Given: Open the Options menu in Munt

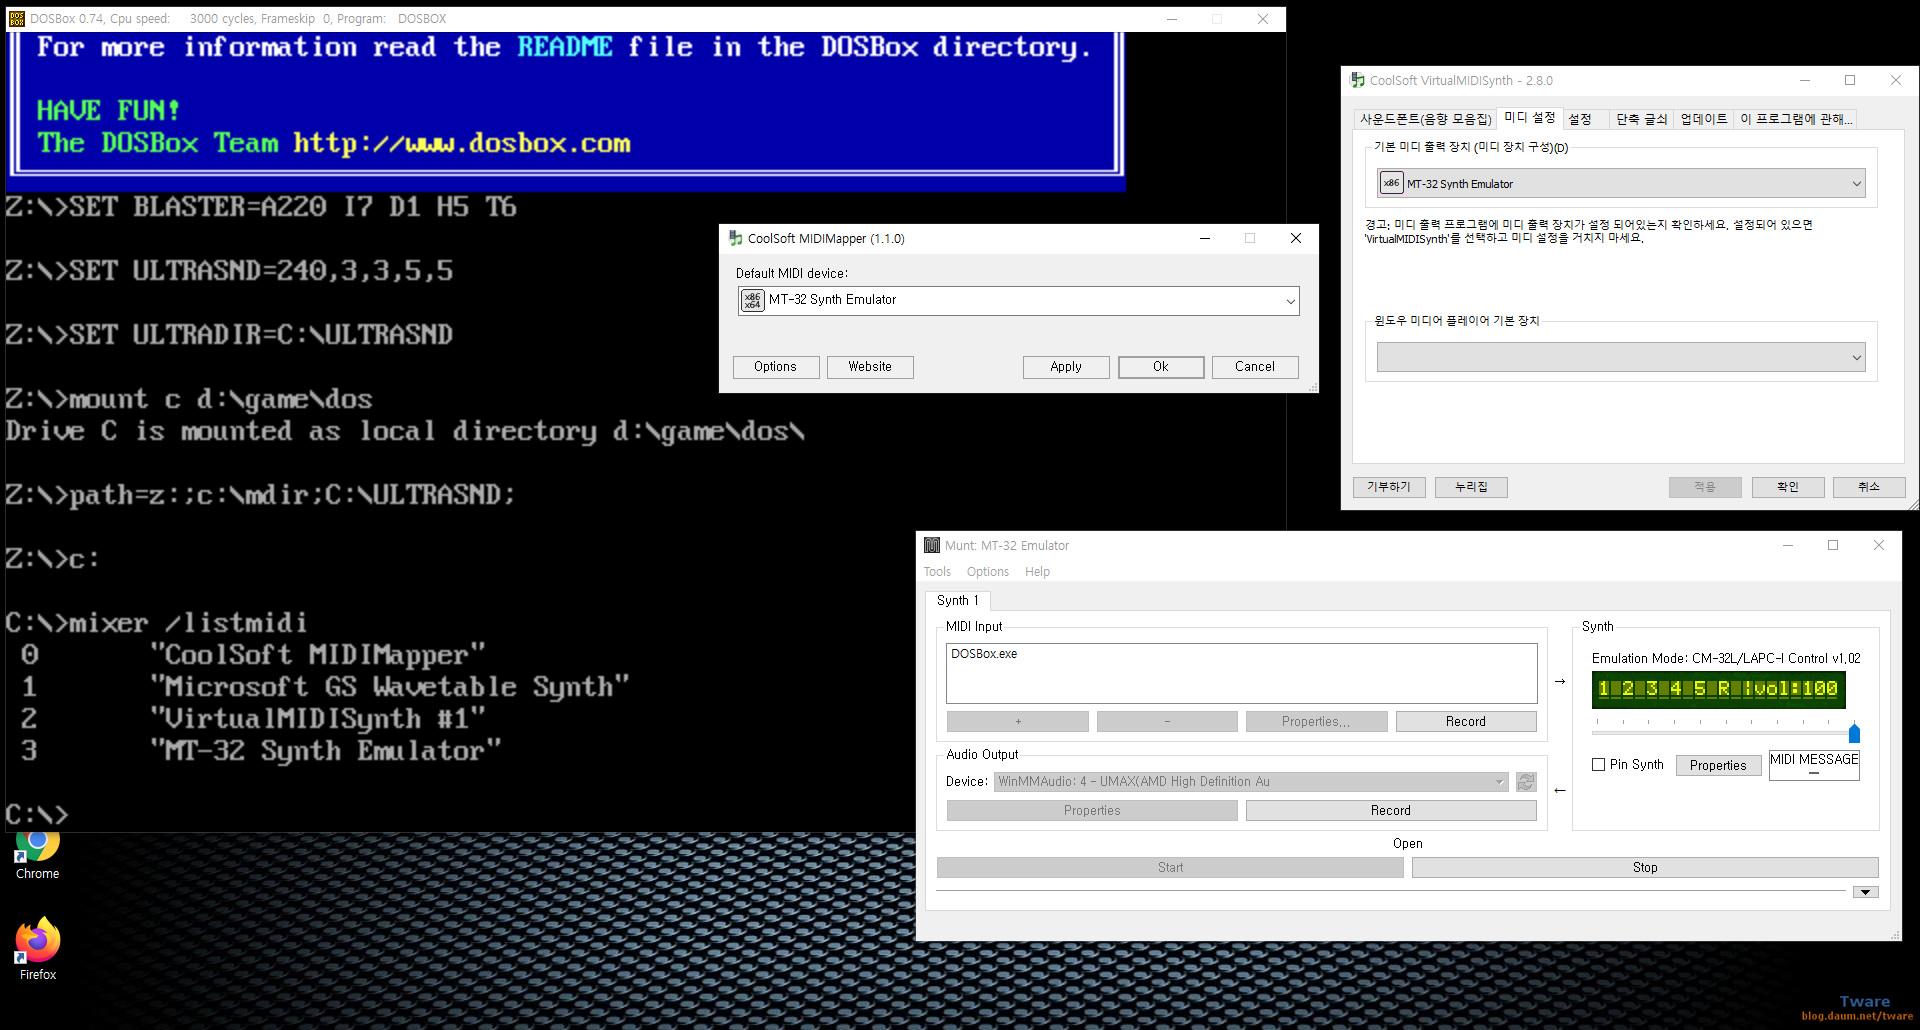Looking at the screenshot, I should click(x=987, y=572).
